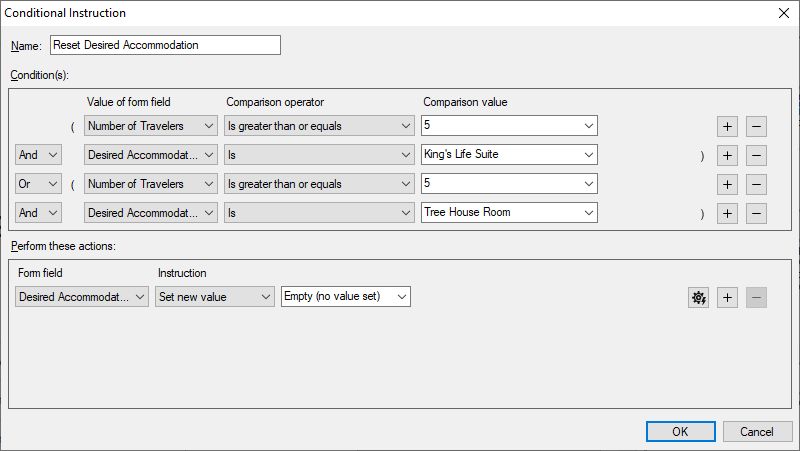800x451 pixels.
Task: Open comparison operator dropdown in Or row
Action: 318,184
